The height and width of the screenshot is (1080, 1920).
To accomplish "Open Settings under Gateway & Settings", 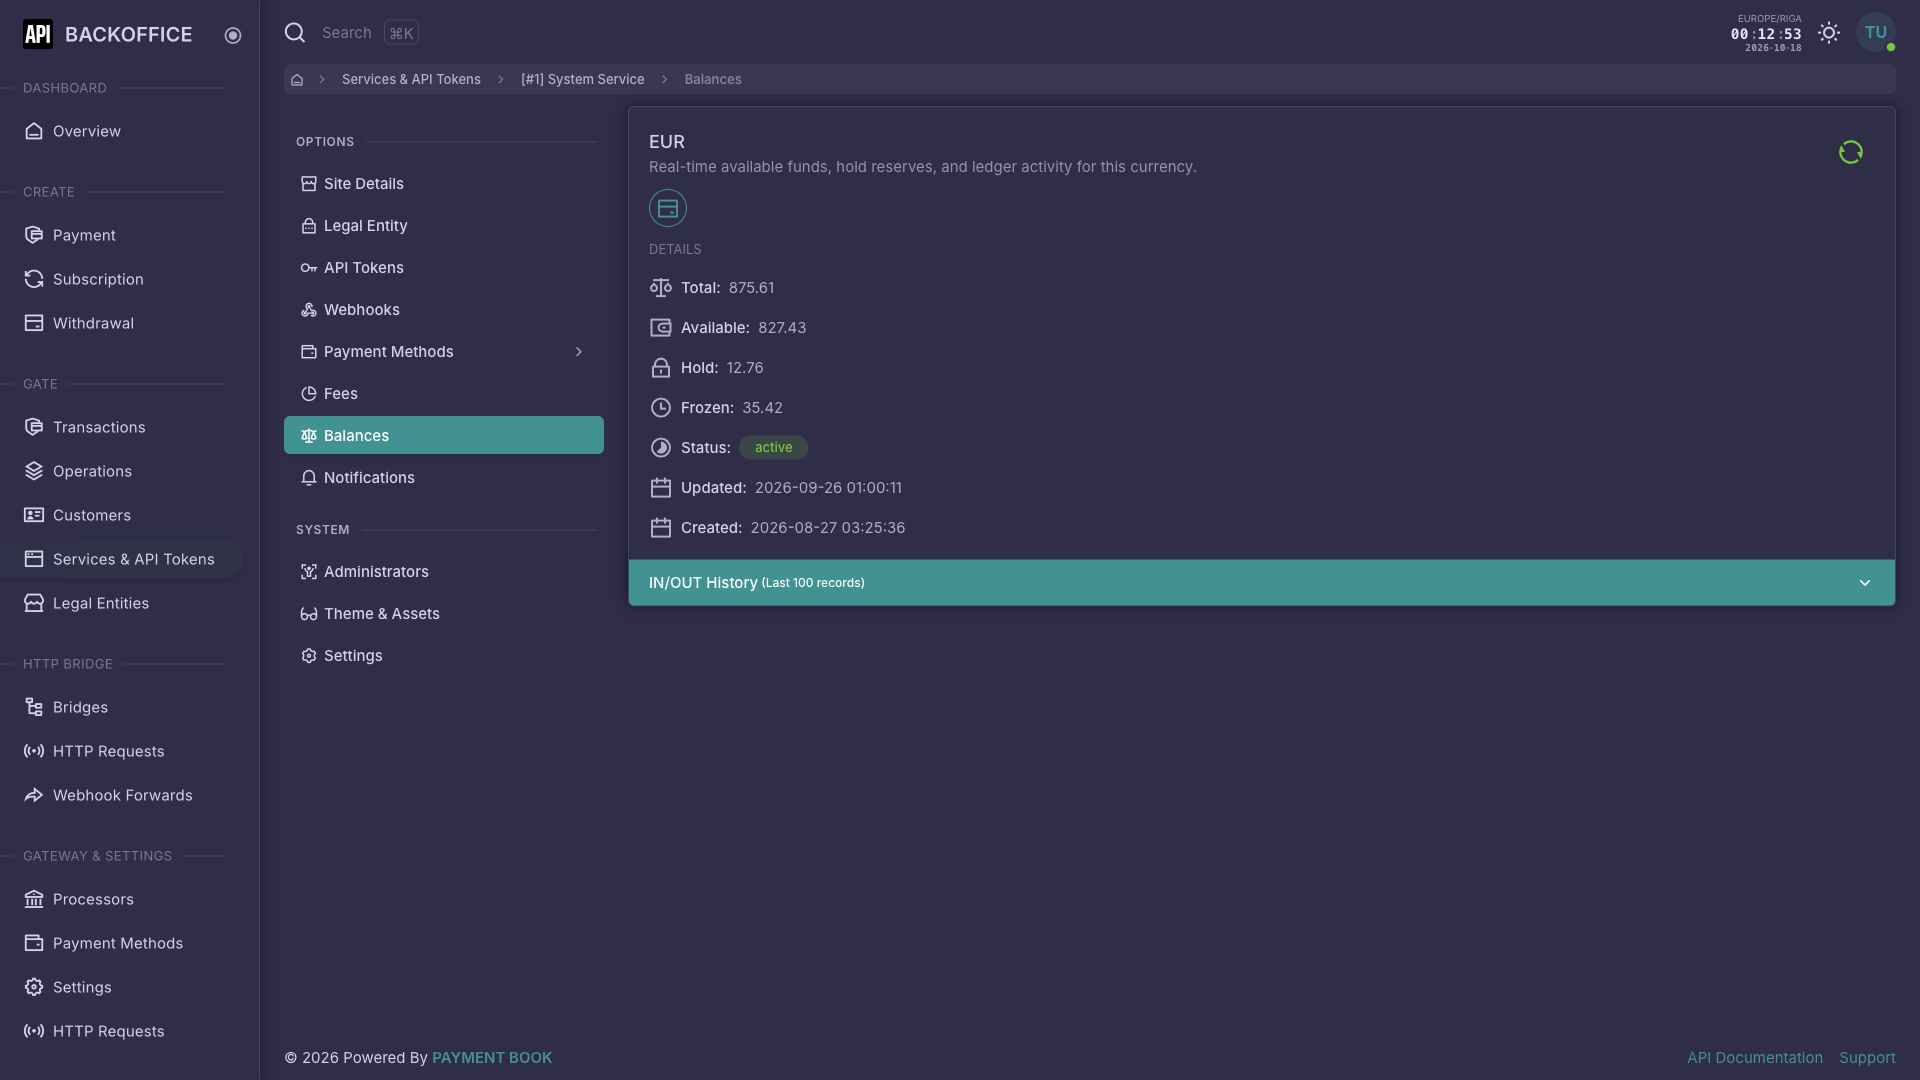I will pos(121,987).
